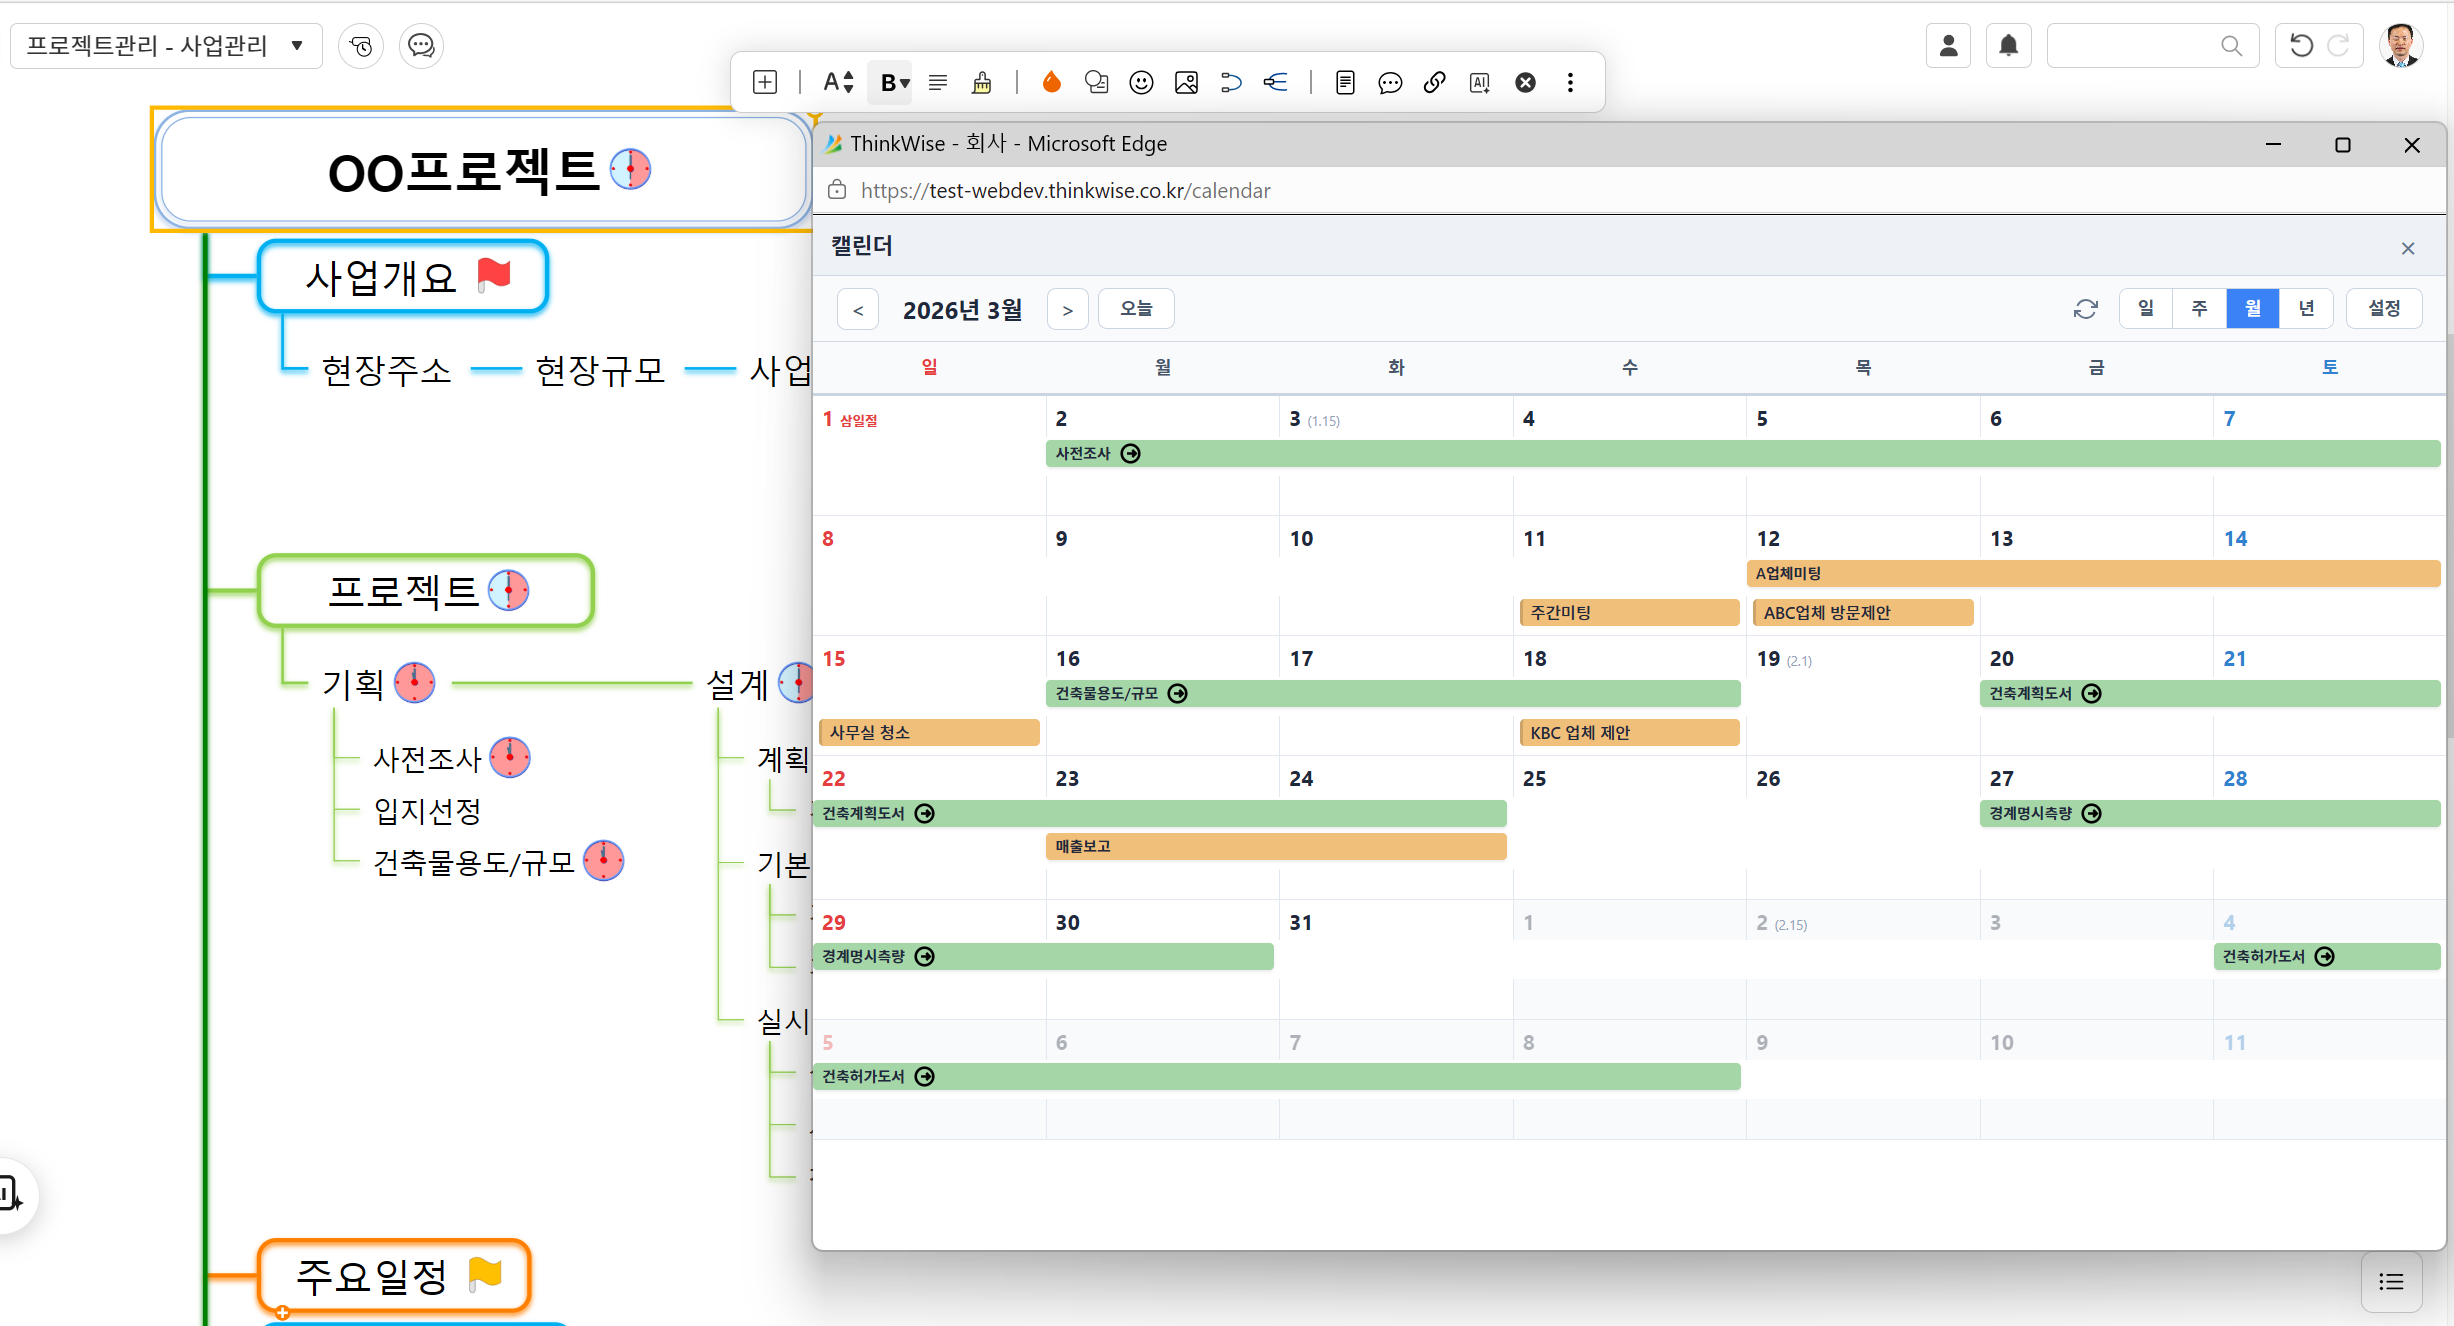Screen dimensions: 2454x1326
Task: Open the ABC업체 방문제안 calendar event
Action: pyautogui.click(x=1862, y=613)
